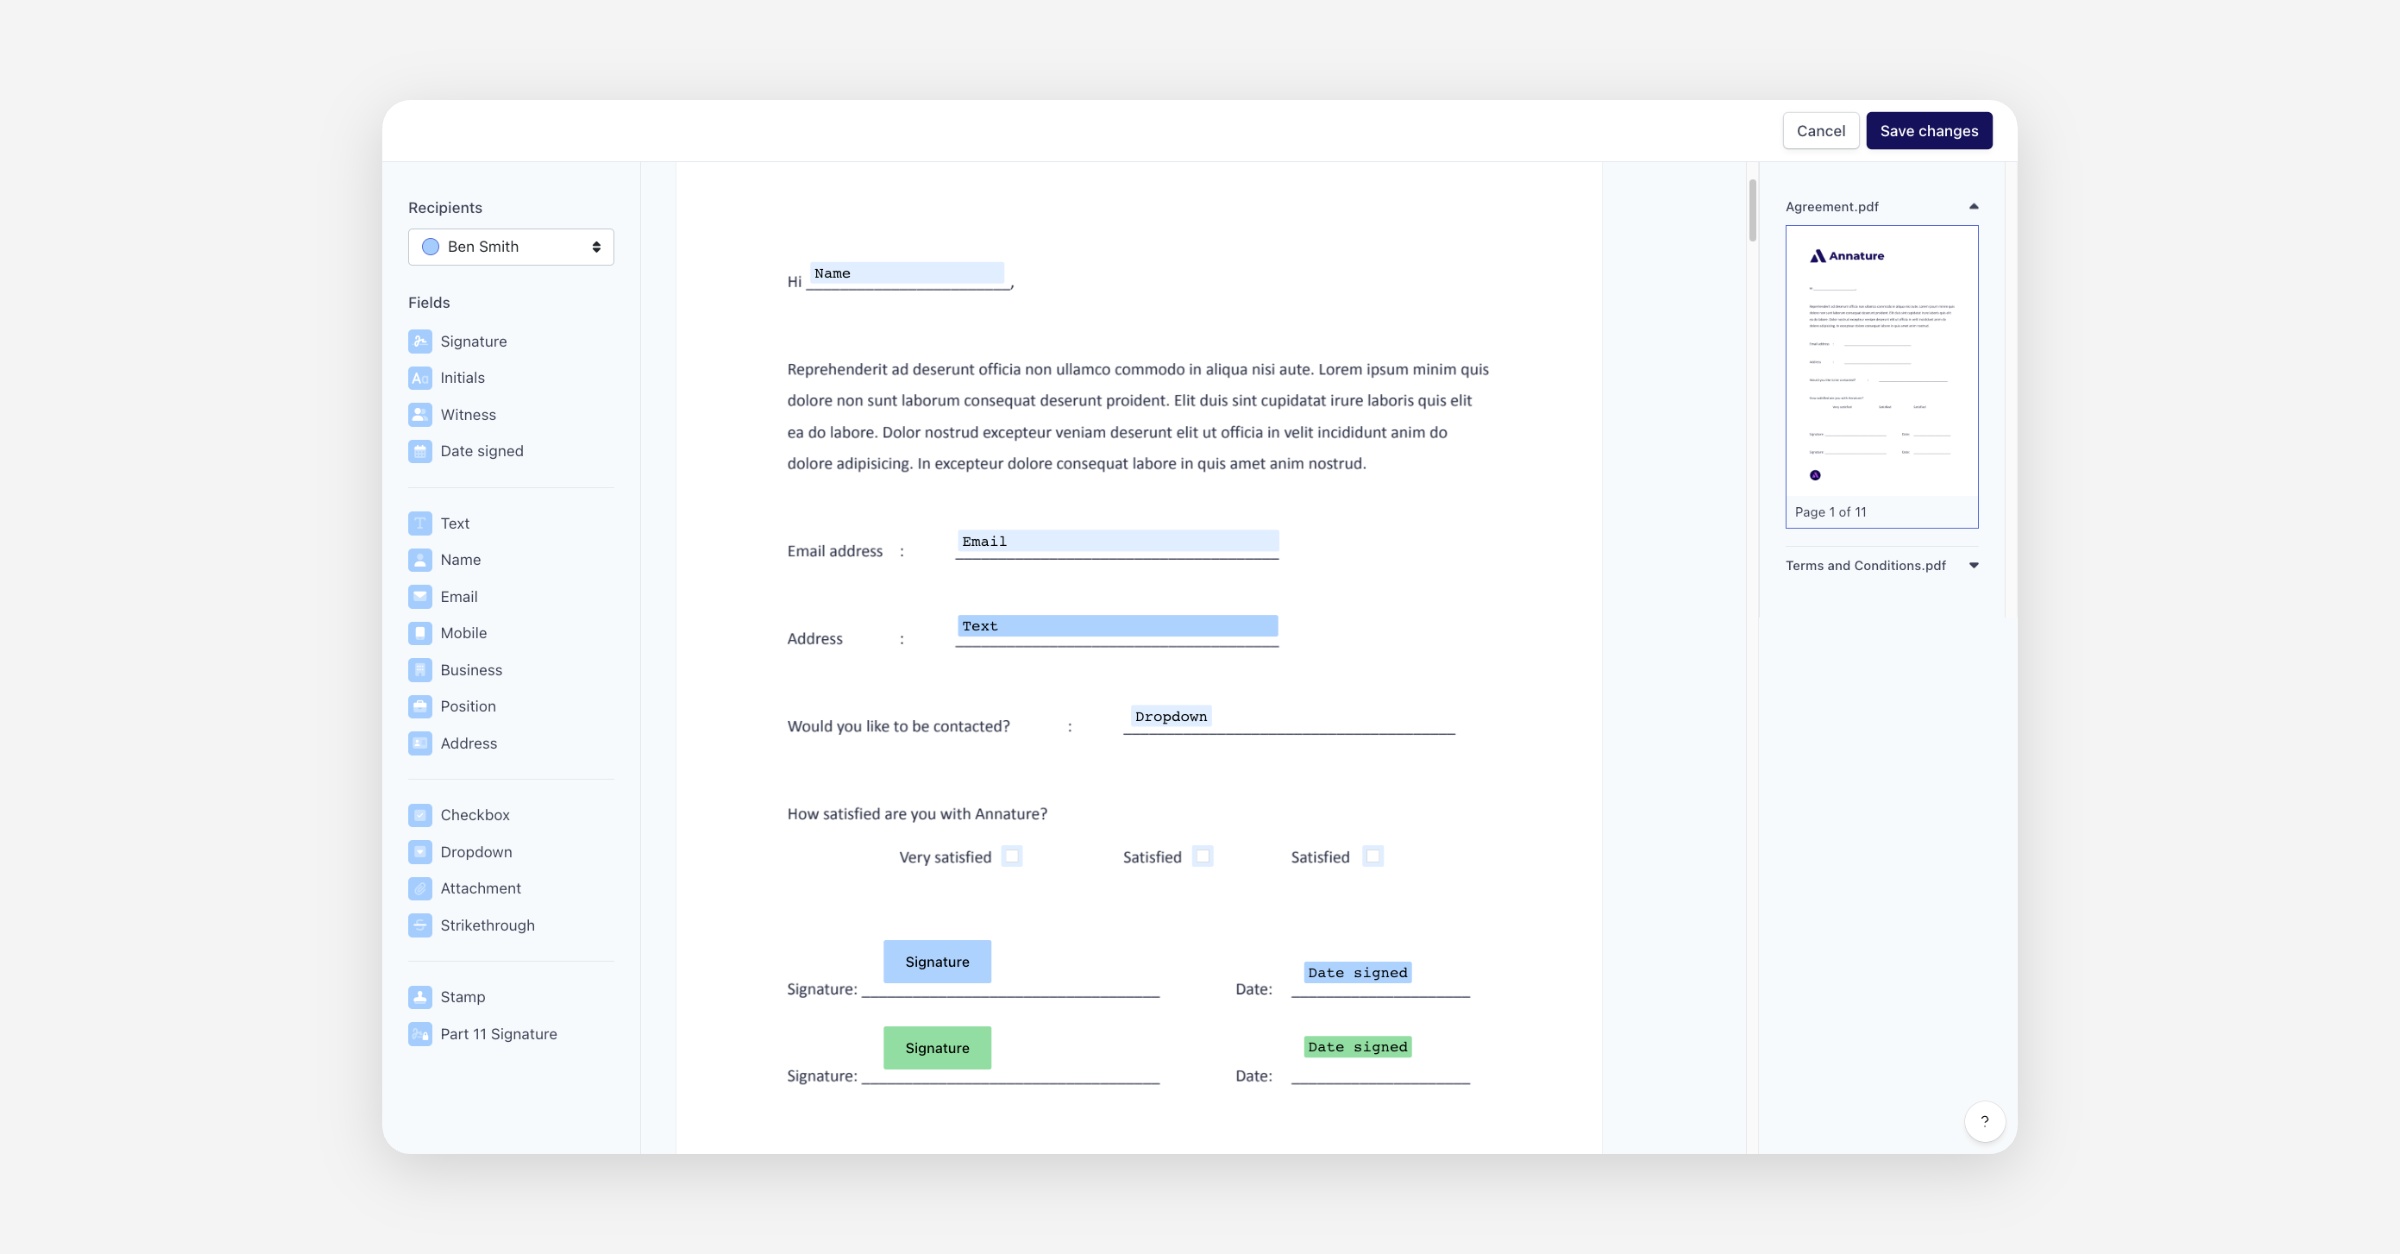This screenshot has height=1254, width=2400.
Task: Click the green Signature field block
Action: [937, 1047]
